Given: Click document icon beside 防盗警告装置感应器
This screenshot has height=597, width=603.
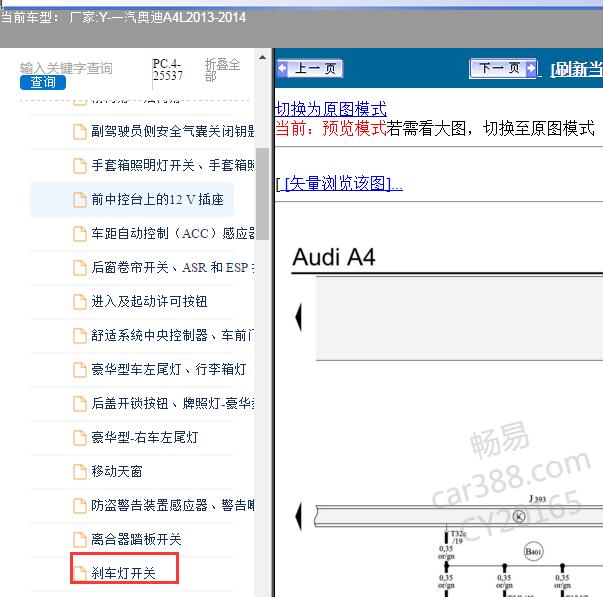Looking at the screenshot, I should click(x=80, y=506).
